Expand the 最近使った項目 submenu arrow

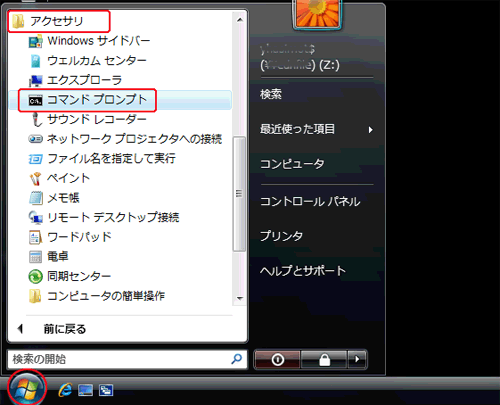[x=370, y=130]
